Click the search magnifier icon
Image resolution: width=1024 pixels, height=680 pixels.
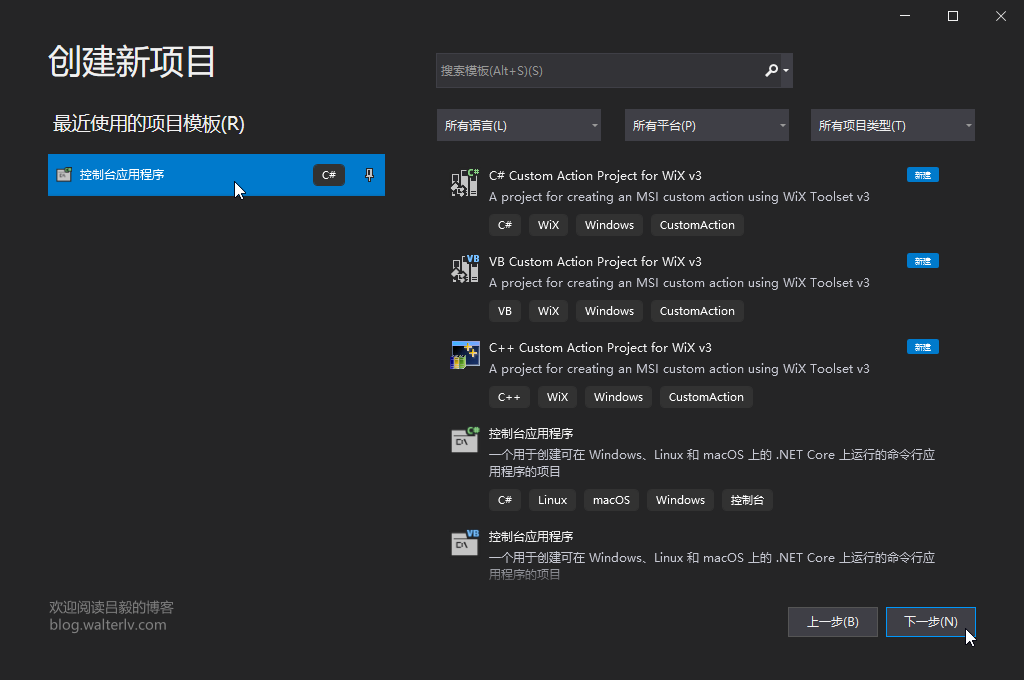tap(771, 71)
